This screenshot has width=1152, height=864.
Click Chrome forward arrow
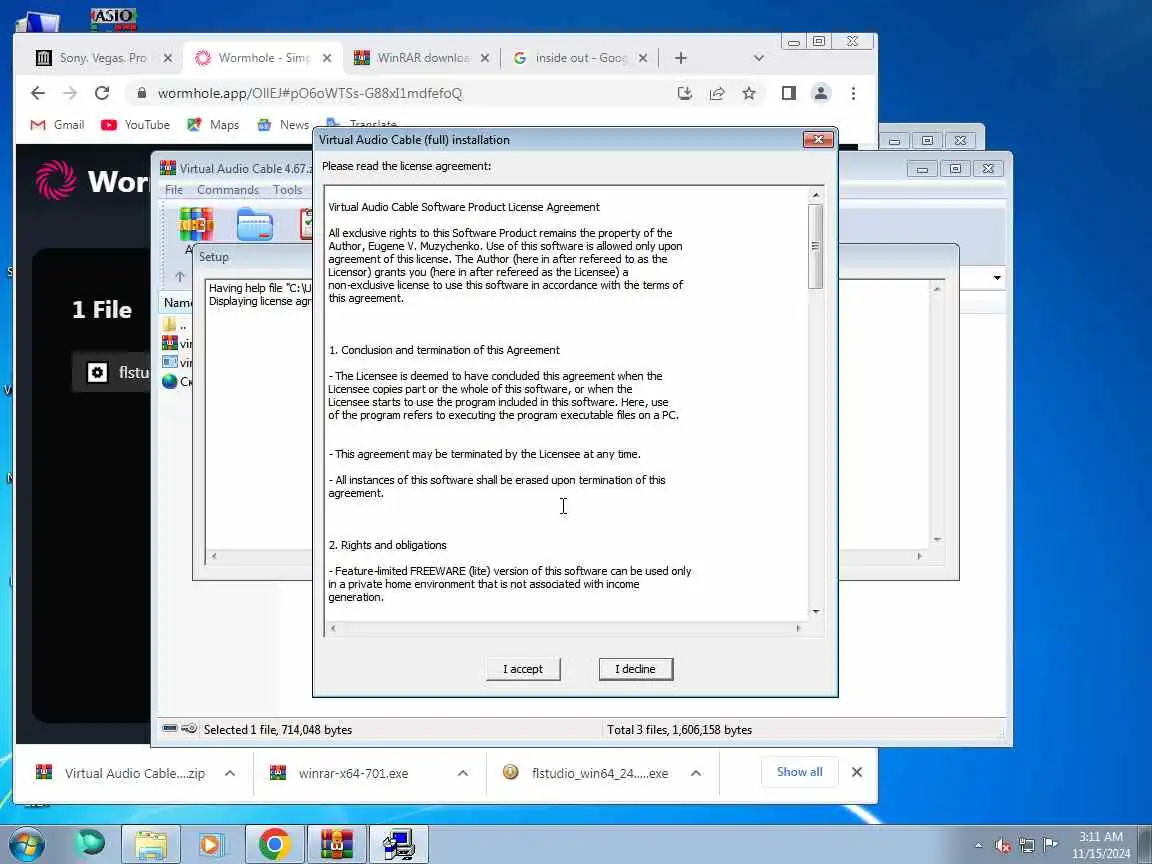70,93
